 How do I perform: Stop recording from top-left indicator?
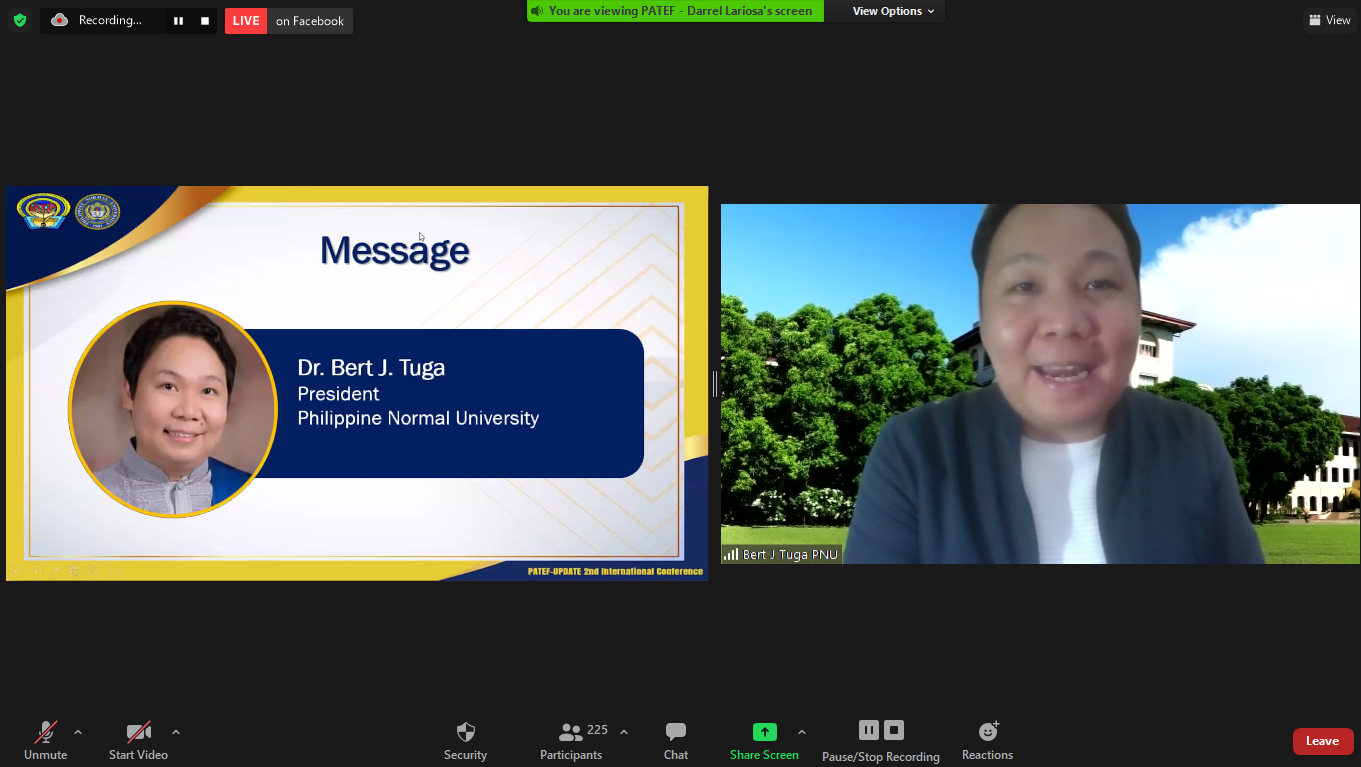(x=205, y=21)
